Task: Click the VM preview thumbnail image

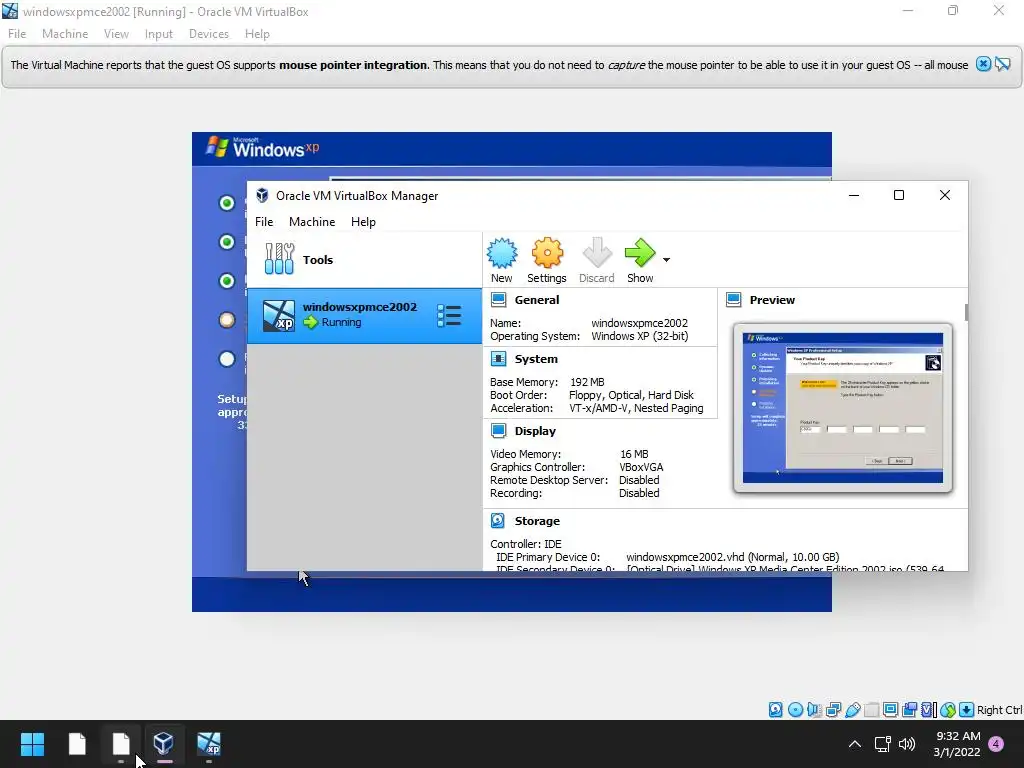Action: click(x=842, y=408)
